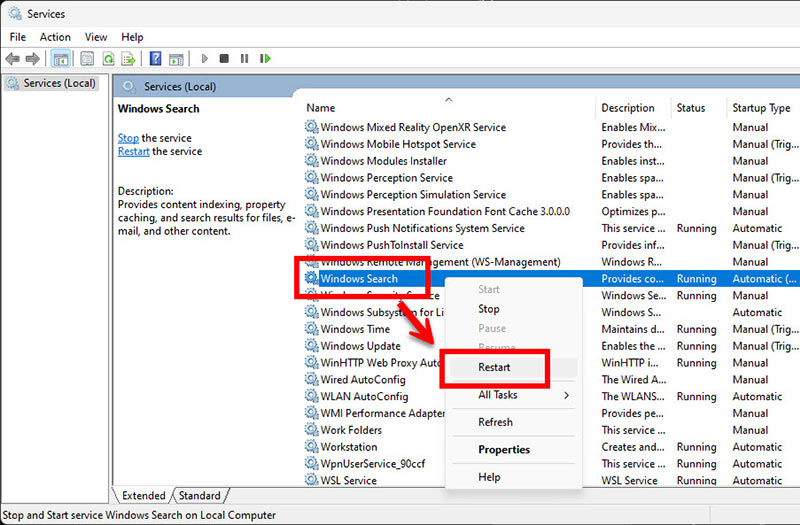
Task: Click Restart Service toolbar icon
Action: tap(265, 59)
